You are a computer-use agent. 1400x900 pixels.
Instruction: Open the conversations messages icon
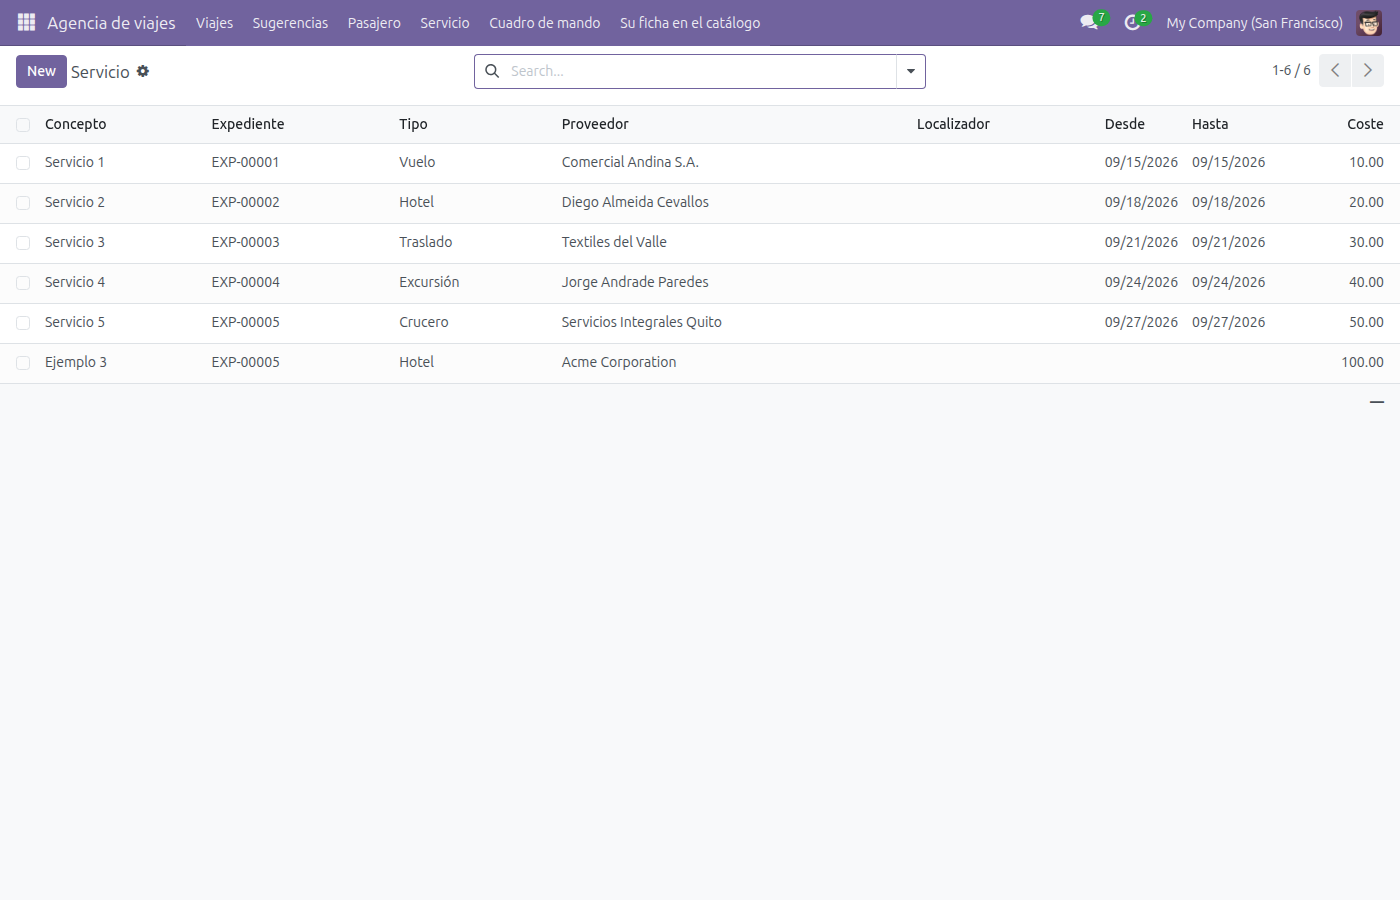tap(1089, 22)
